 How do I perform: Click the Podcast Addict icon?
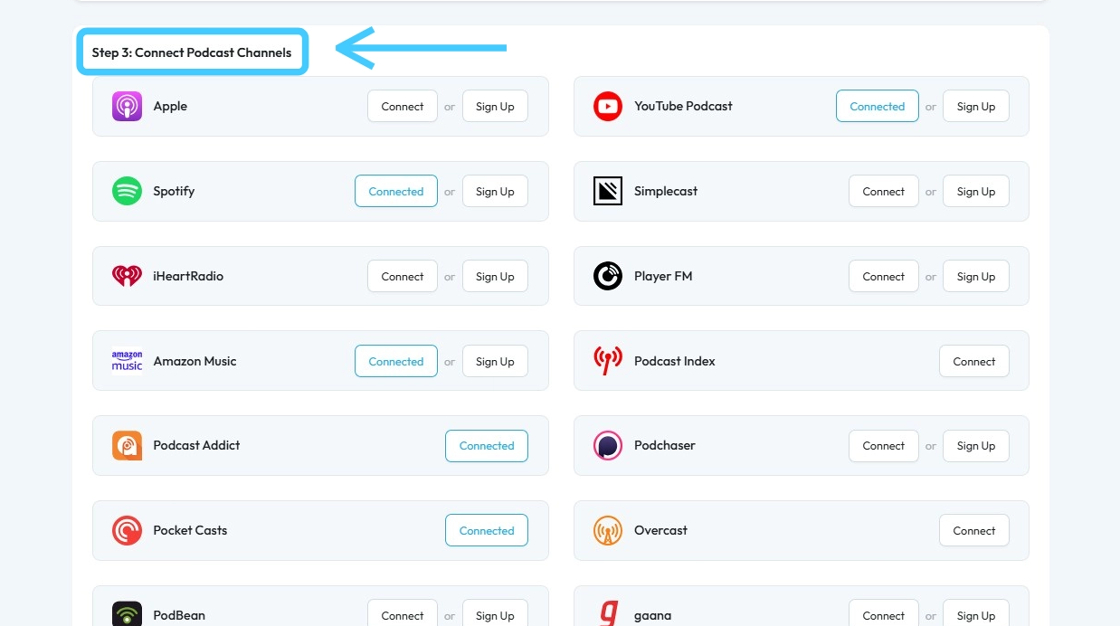[126, 445]
